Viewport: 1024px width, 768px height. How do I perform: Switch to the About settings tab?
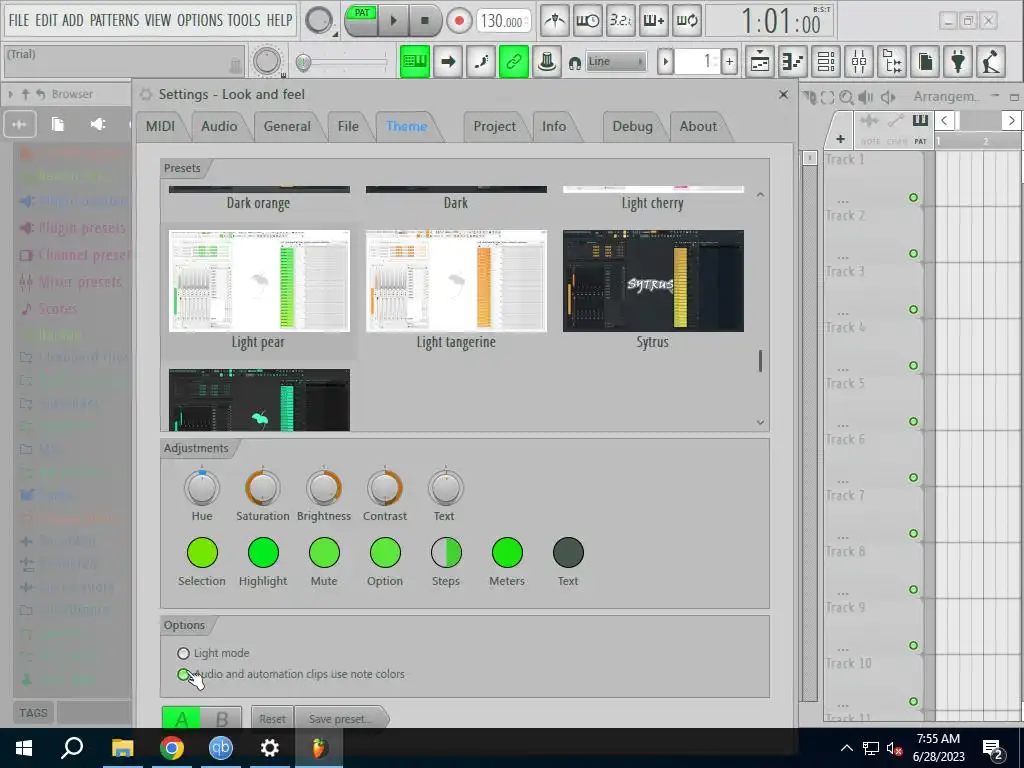[x=698, y=126]
